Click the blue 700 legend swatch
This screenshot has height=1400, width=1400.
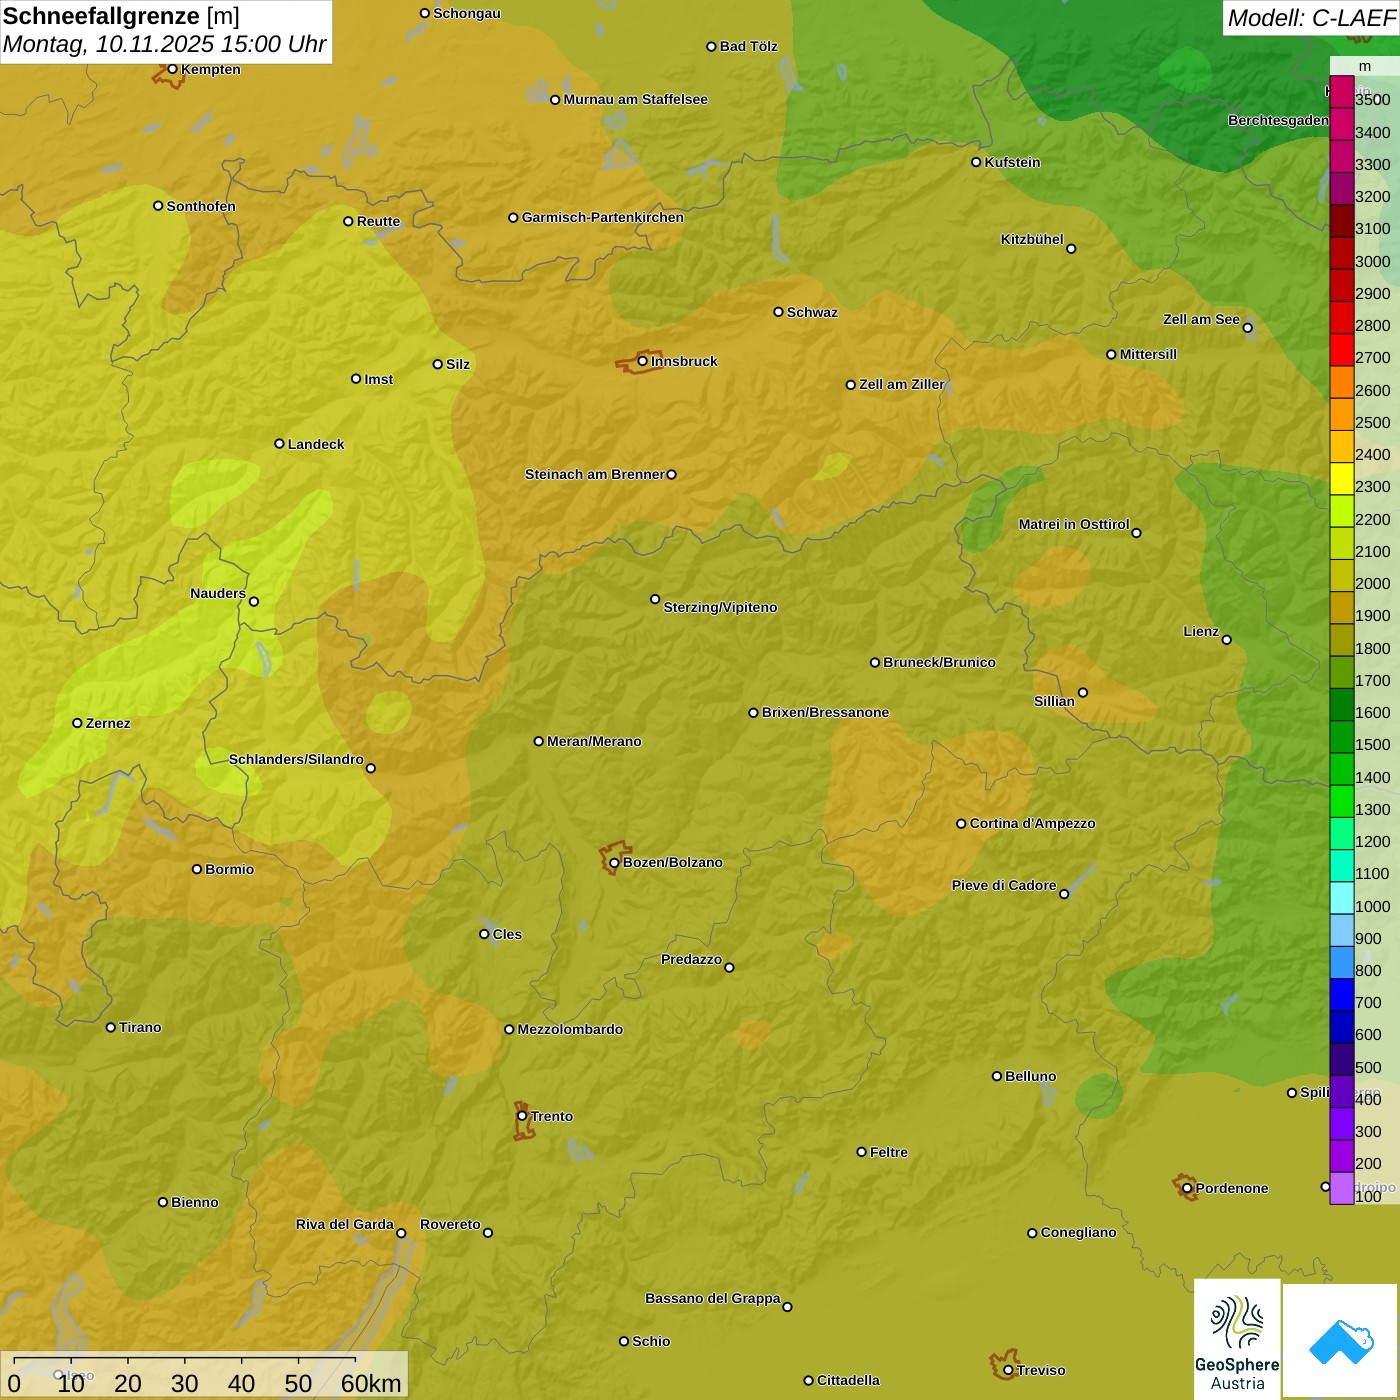coord(1342,995)
